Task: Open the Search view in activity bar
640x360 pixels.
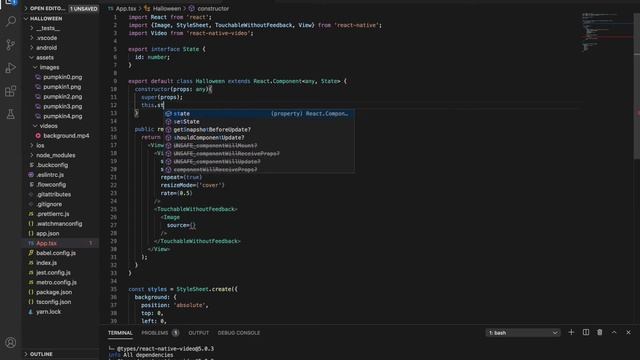Action: 11,21
